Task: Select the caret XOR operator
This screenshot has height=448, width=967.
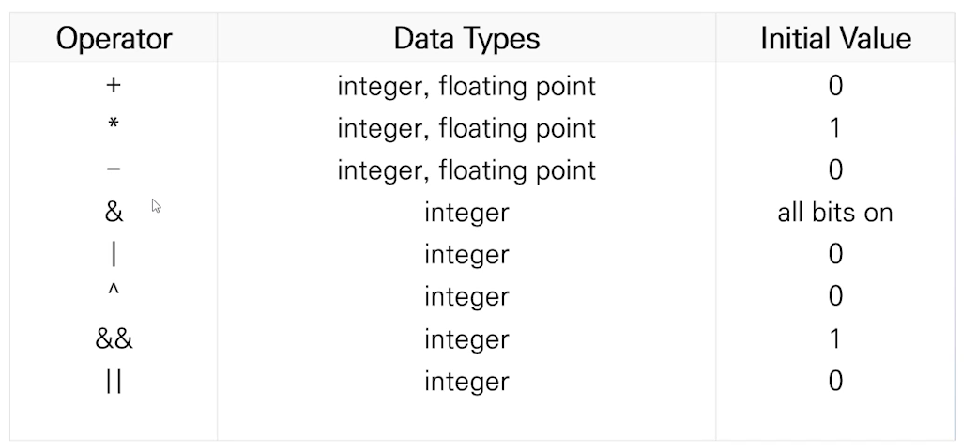Action: (x=113, y=294)
